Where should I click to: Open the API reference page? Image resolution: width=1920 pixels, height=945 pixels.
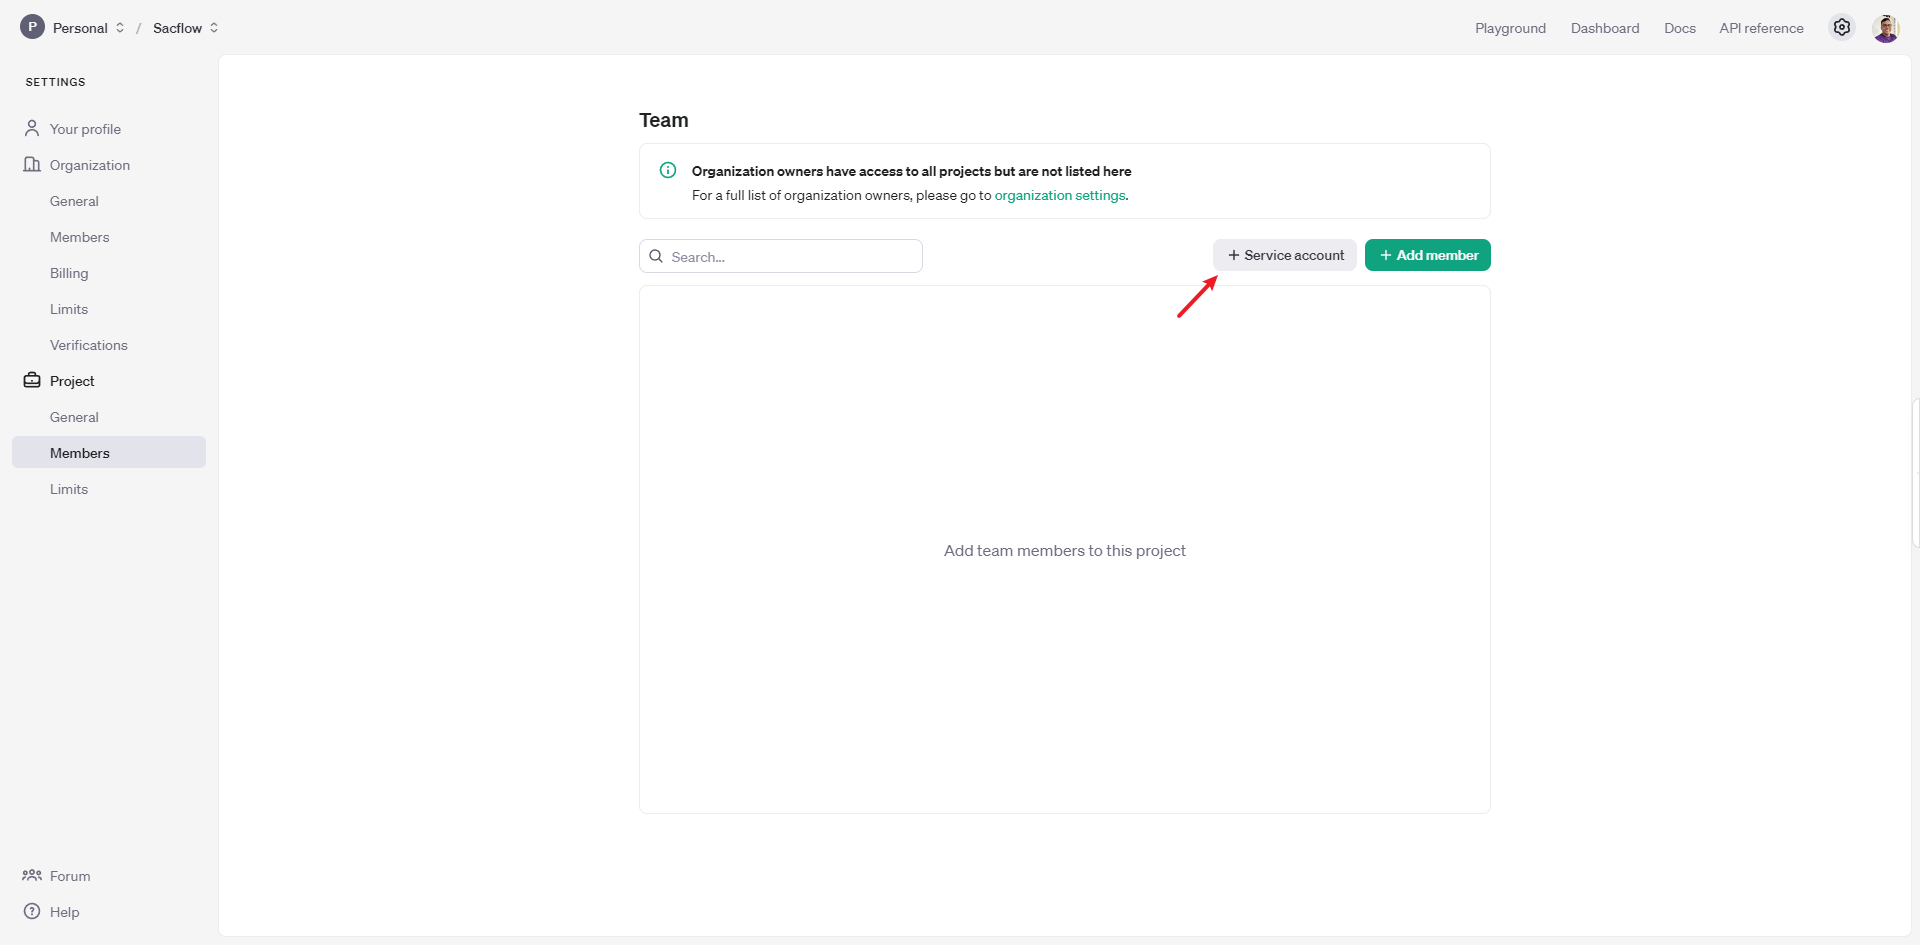coord(1761,28)
